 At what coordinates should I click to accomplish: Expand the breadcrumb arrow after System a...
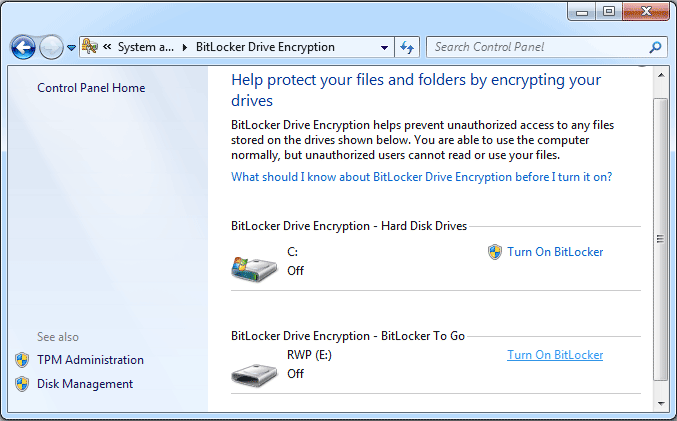point(185,47)
